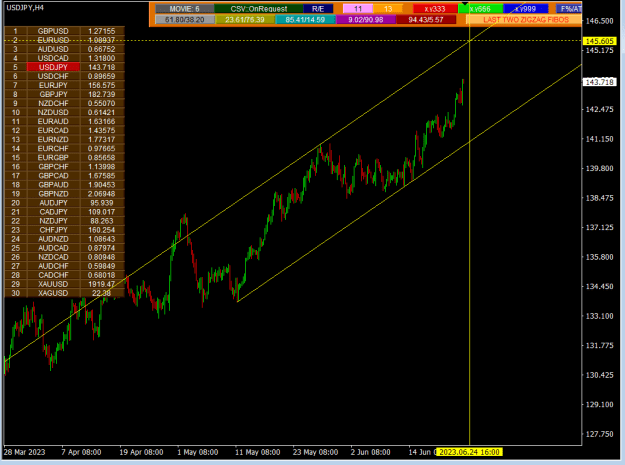This screenshot has height=465, width=625.
Task: Click the 11 May 08:00 time axis label
Action: 257,452
